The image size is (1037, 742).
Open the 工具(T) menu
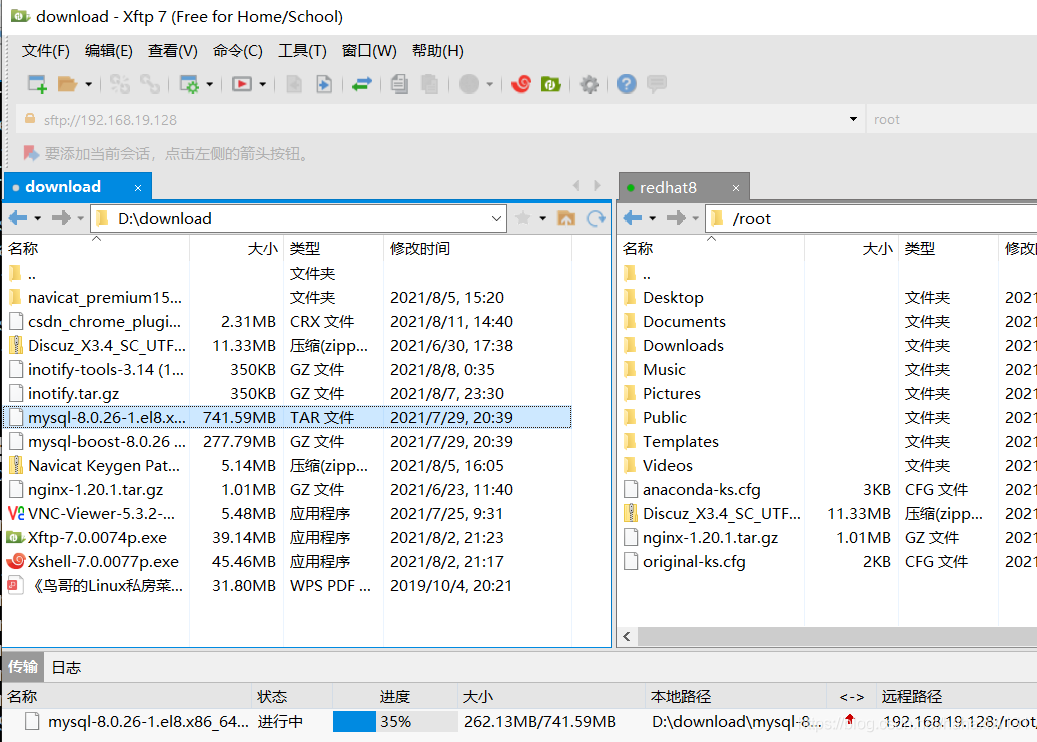pyautogui.click(x=302, y=50)
